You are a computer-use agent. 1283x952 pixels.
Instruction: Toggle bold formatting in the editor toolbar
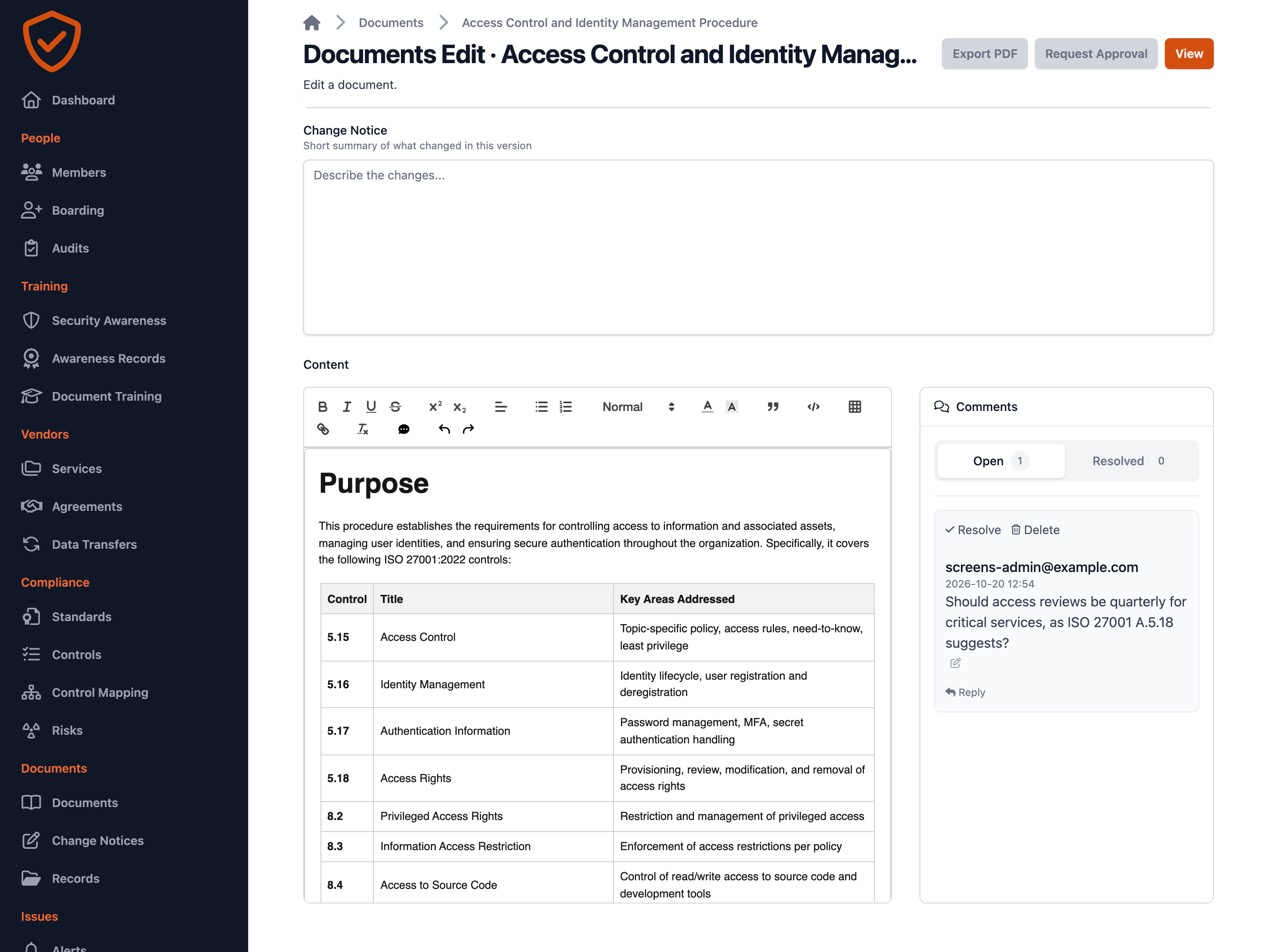(323, 407)
